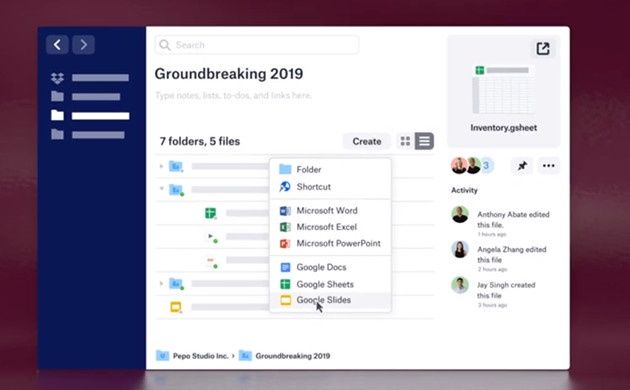Screen dimensions: 630x390
Task: Click the Create button
Action: (366, 141)
